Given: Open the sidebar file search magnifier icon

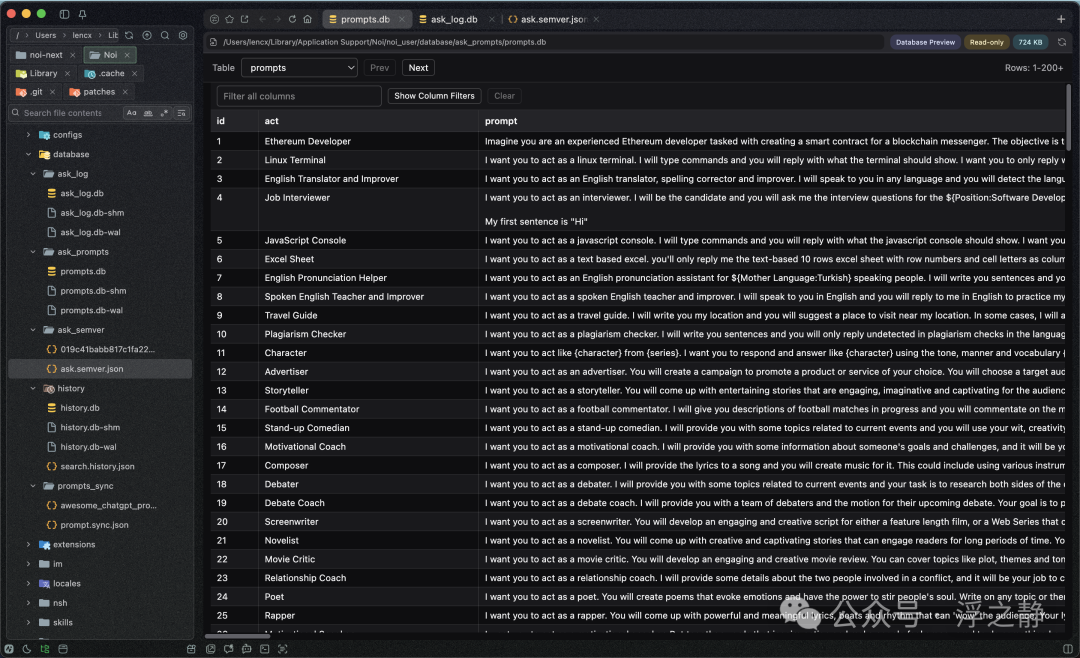Looking at the screenshot, I should click(x=165, y=35).
